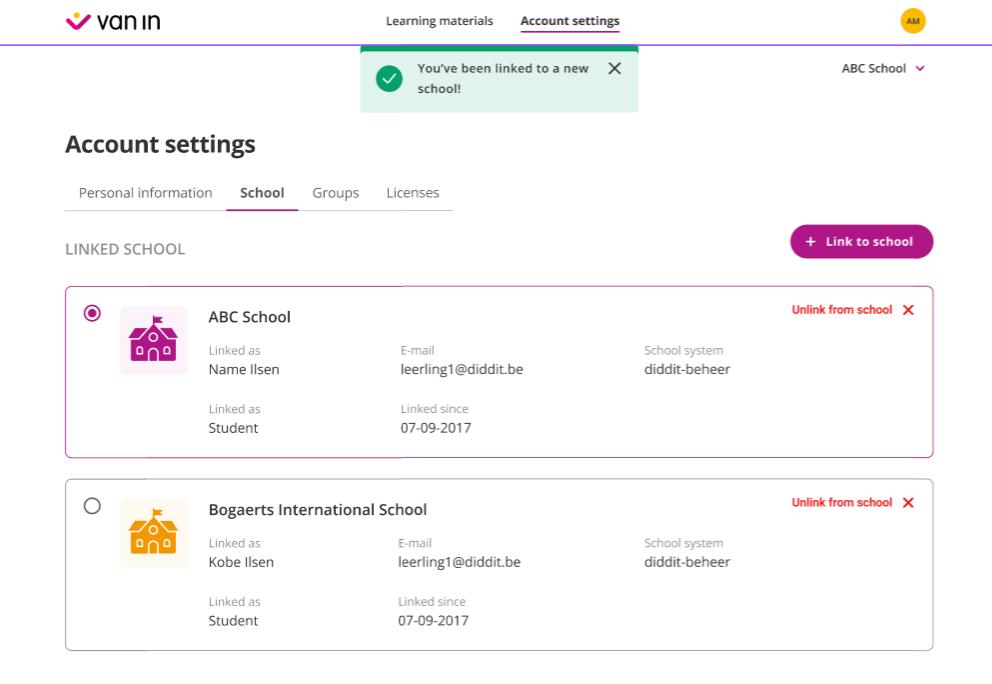Open the Groups tab
This screenshot has height=684, width=992.
pos(335,193)
